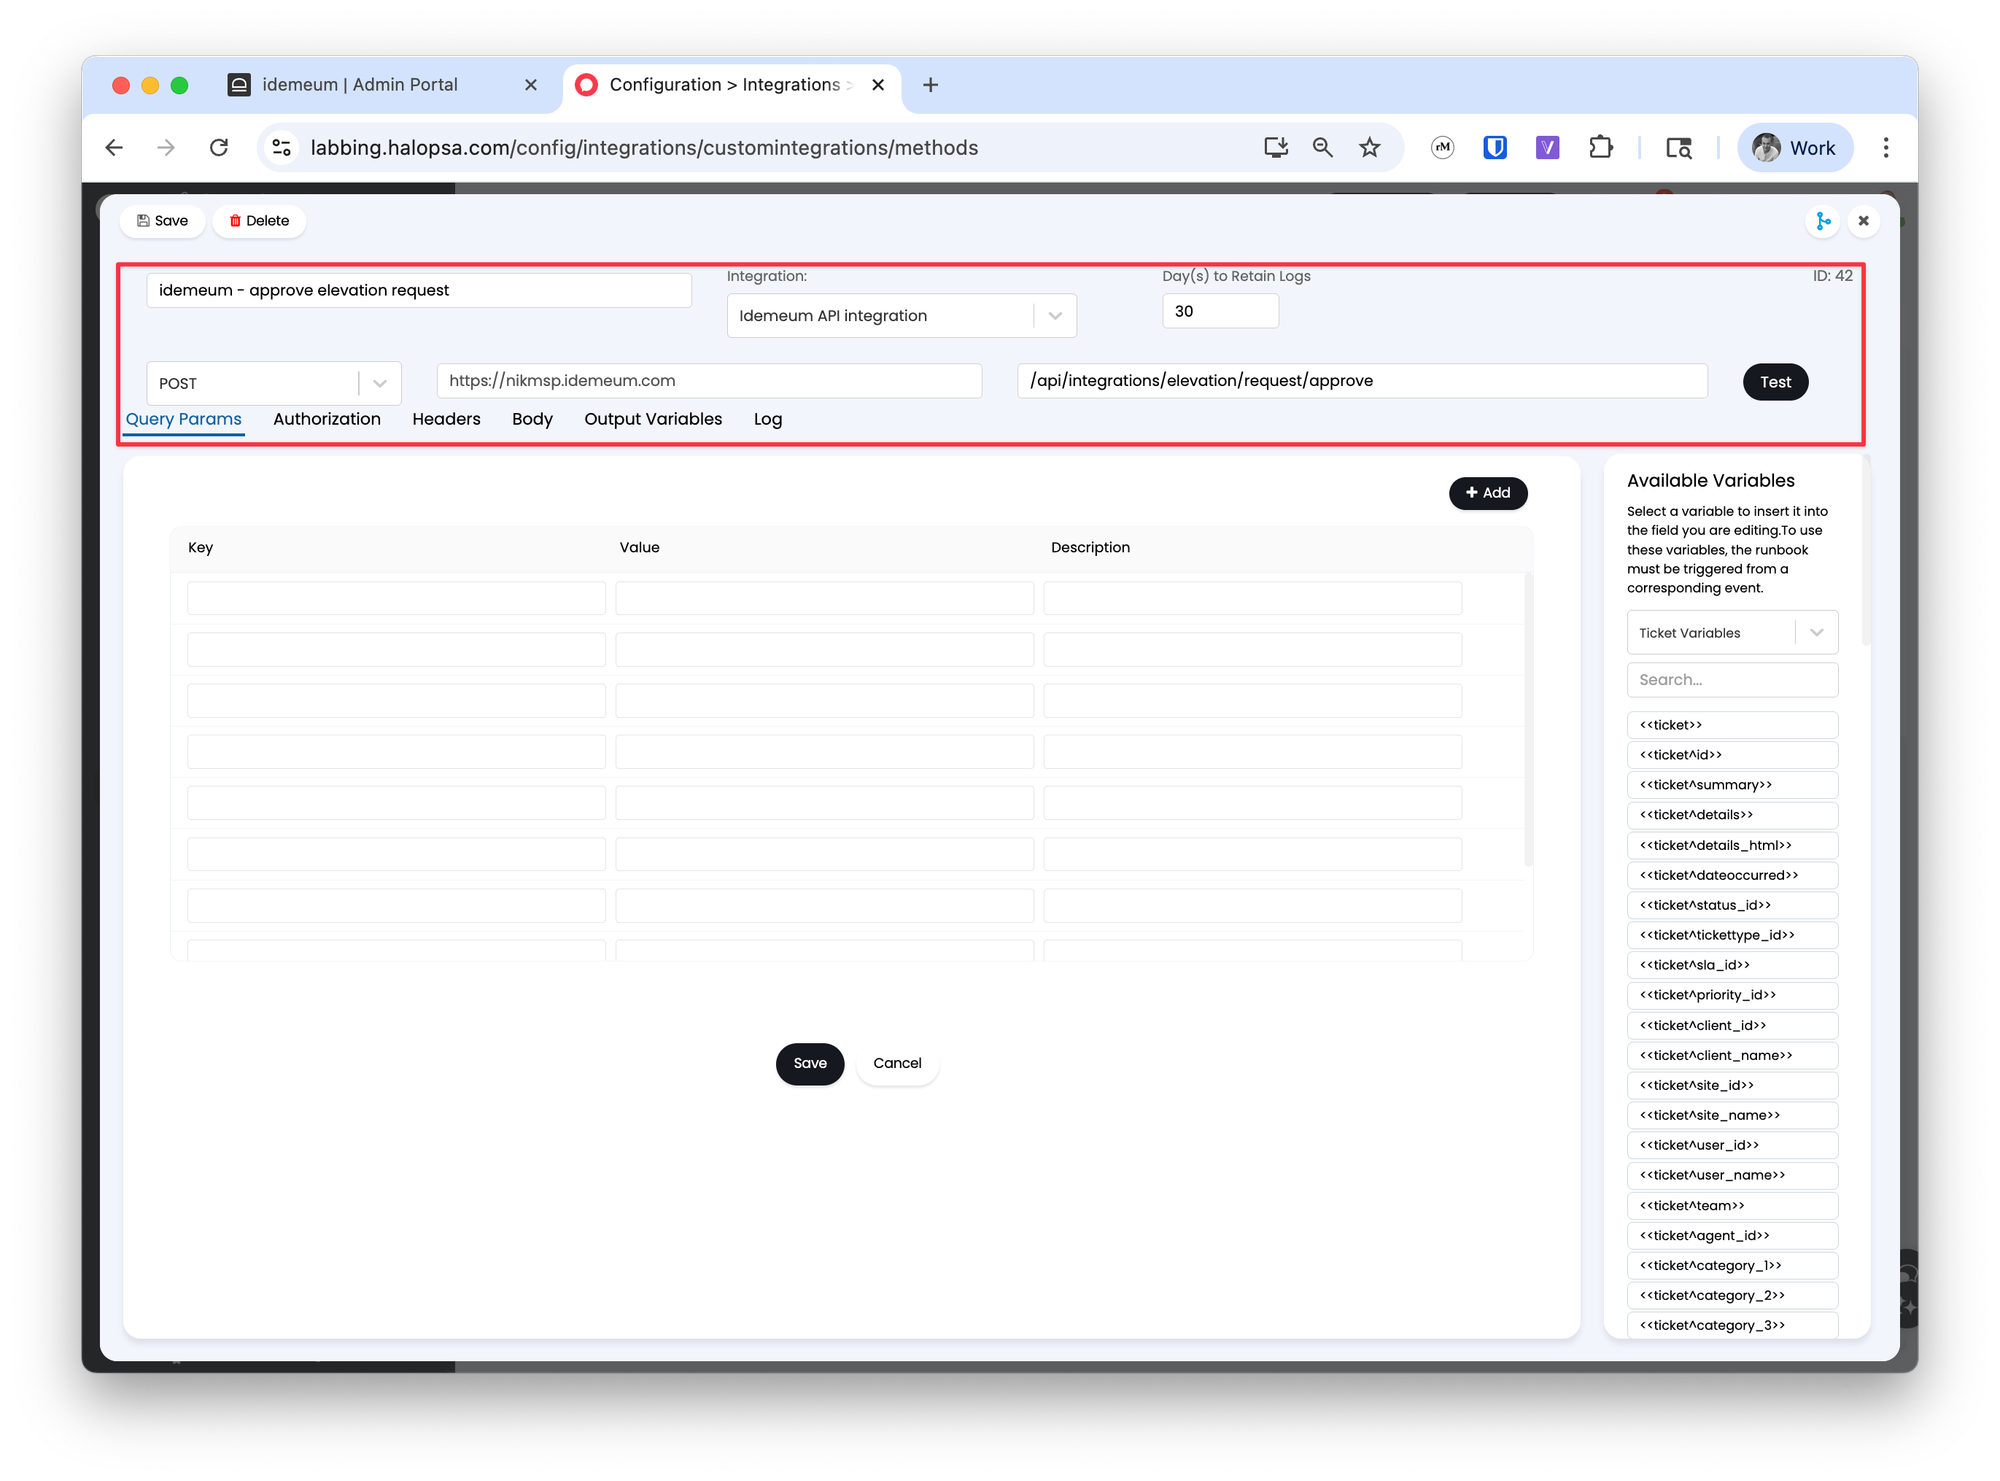This screenshot has width=2000, height=1481.
Task: Click the base URL field nikmsp.idemeum.com
Action: [709, 381]
